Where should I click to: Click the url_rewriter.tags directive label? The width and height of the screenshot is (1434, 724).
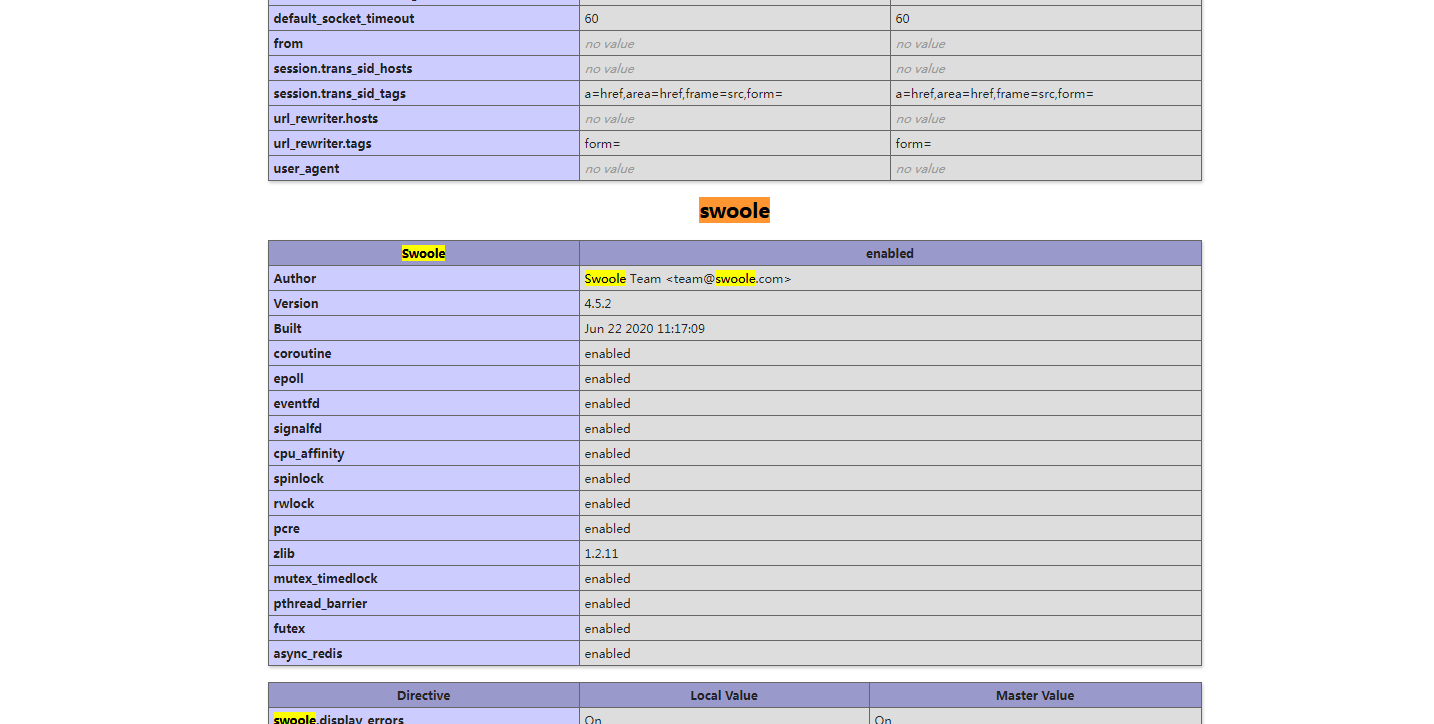tap(322, 144)
